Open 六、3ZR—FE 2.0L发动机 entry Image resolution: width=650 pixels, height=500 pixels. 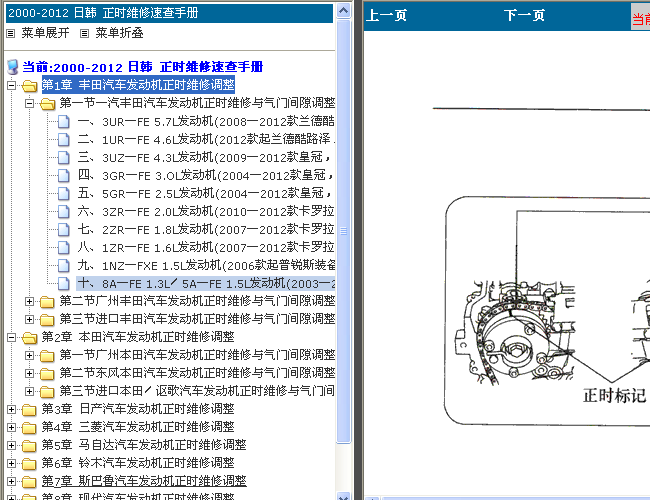tap(206, 211)
